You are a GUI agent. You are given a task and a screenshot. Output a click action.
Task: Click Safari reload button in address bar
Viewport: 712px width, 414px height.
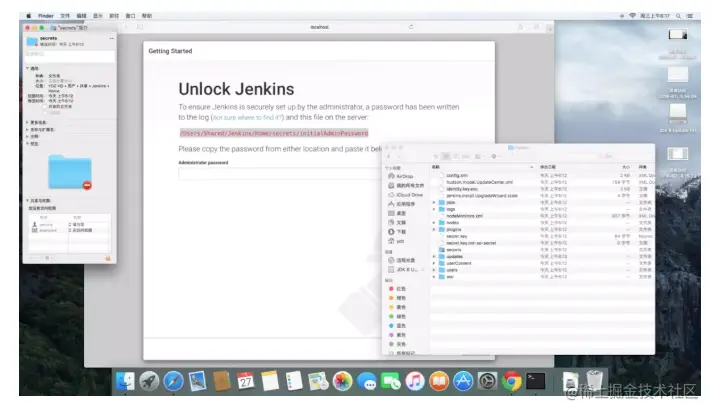[411, 27]
